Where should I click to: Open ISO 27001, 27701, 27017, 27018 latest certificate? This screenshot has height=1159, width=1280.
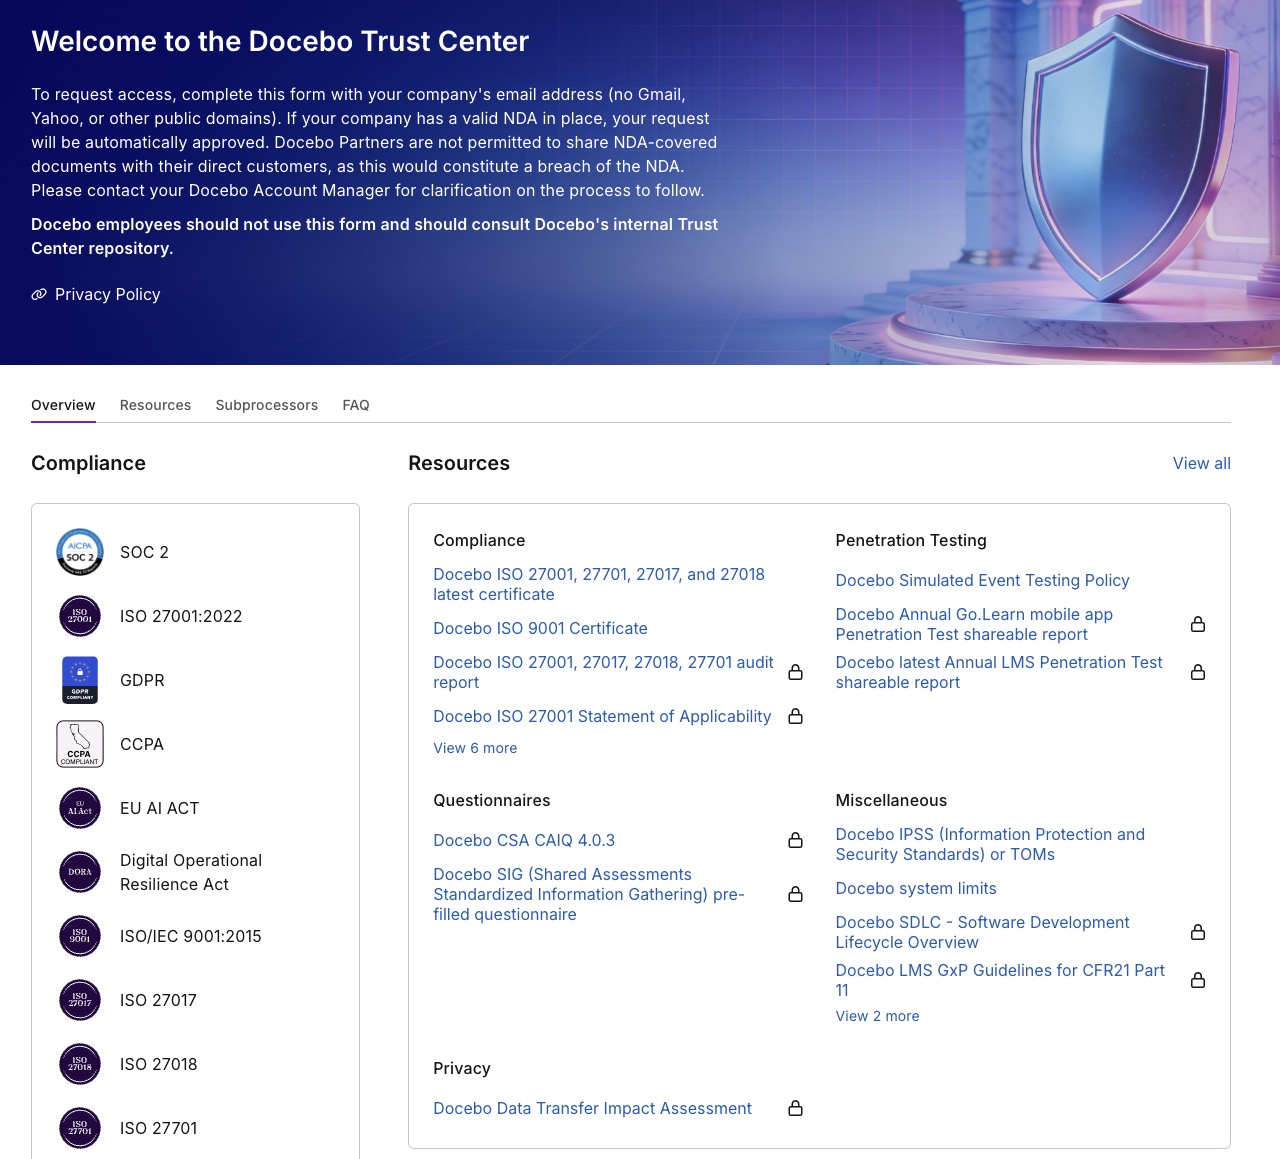click(599, 584)
